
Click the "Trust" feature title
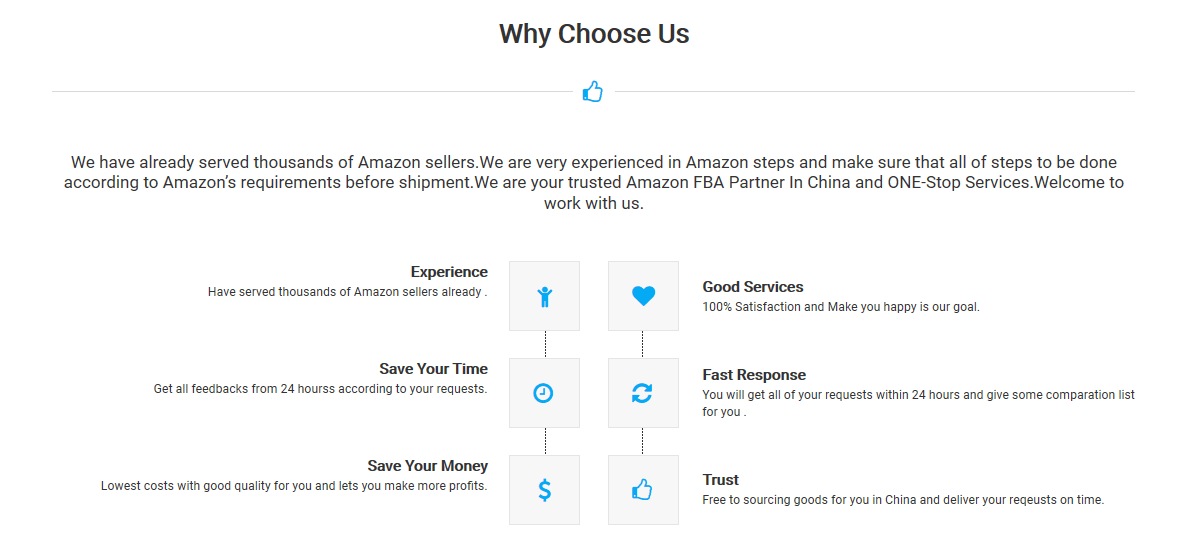tap(721, 480)
